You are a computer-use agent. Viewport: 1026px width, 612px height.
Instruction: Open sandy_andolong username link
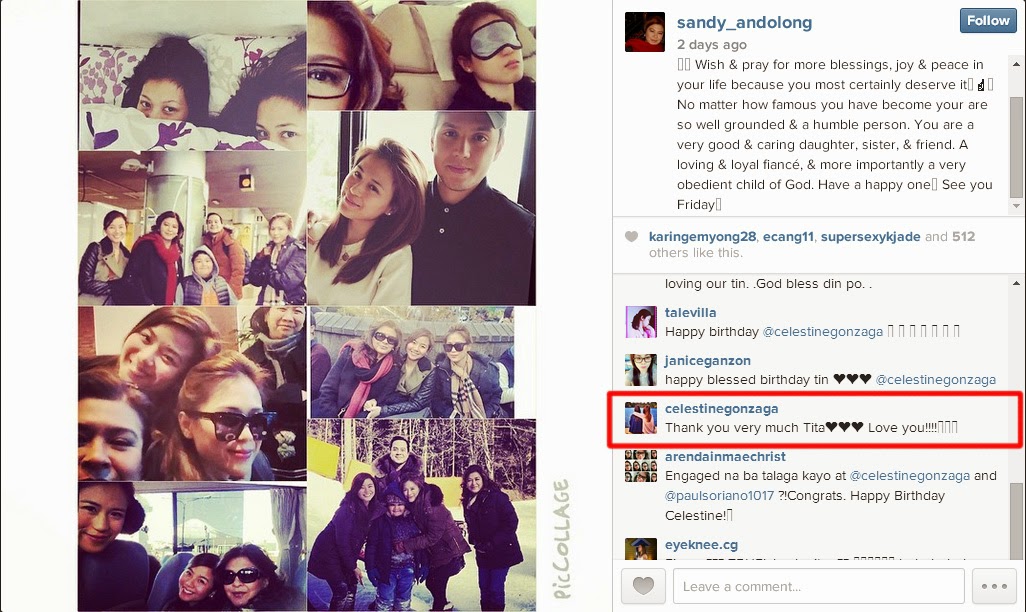point(744,22)
